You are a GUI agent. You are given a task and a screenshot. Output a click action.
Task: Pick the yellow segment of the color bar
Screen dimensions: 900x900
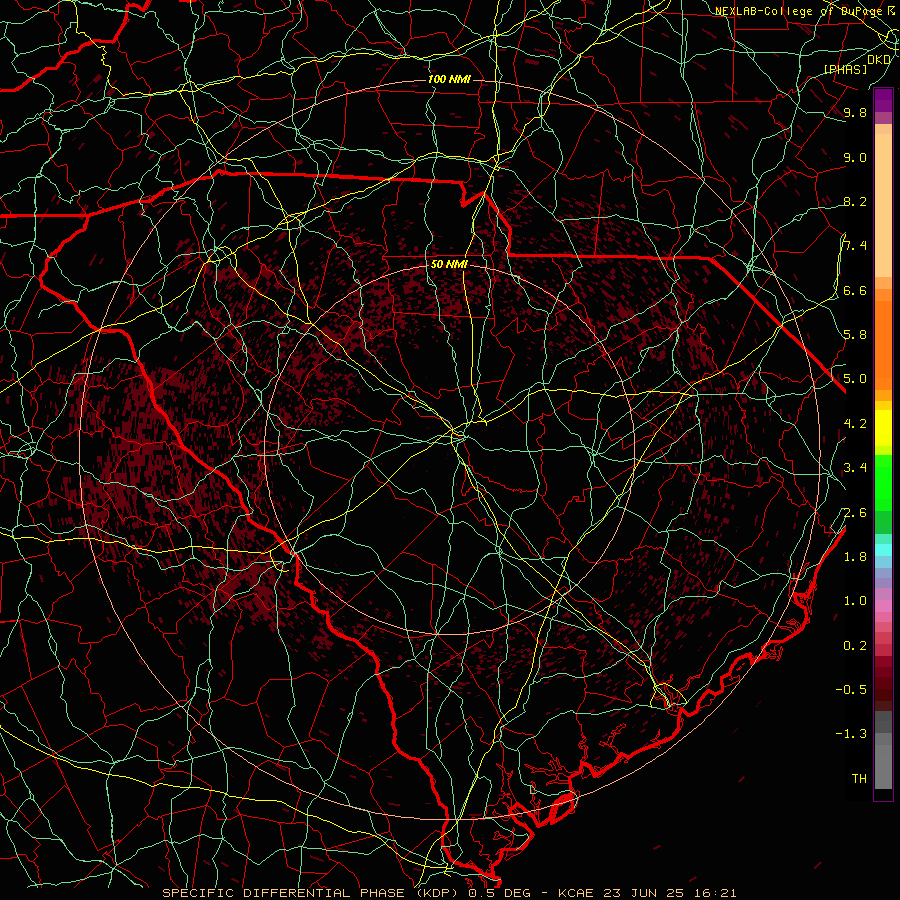883,428
